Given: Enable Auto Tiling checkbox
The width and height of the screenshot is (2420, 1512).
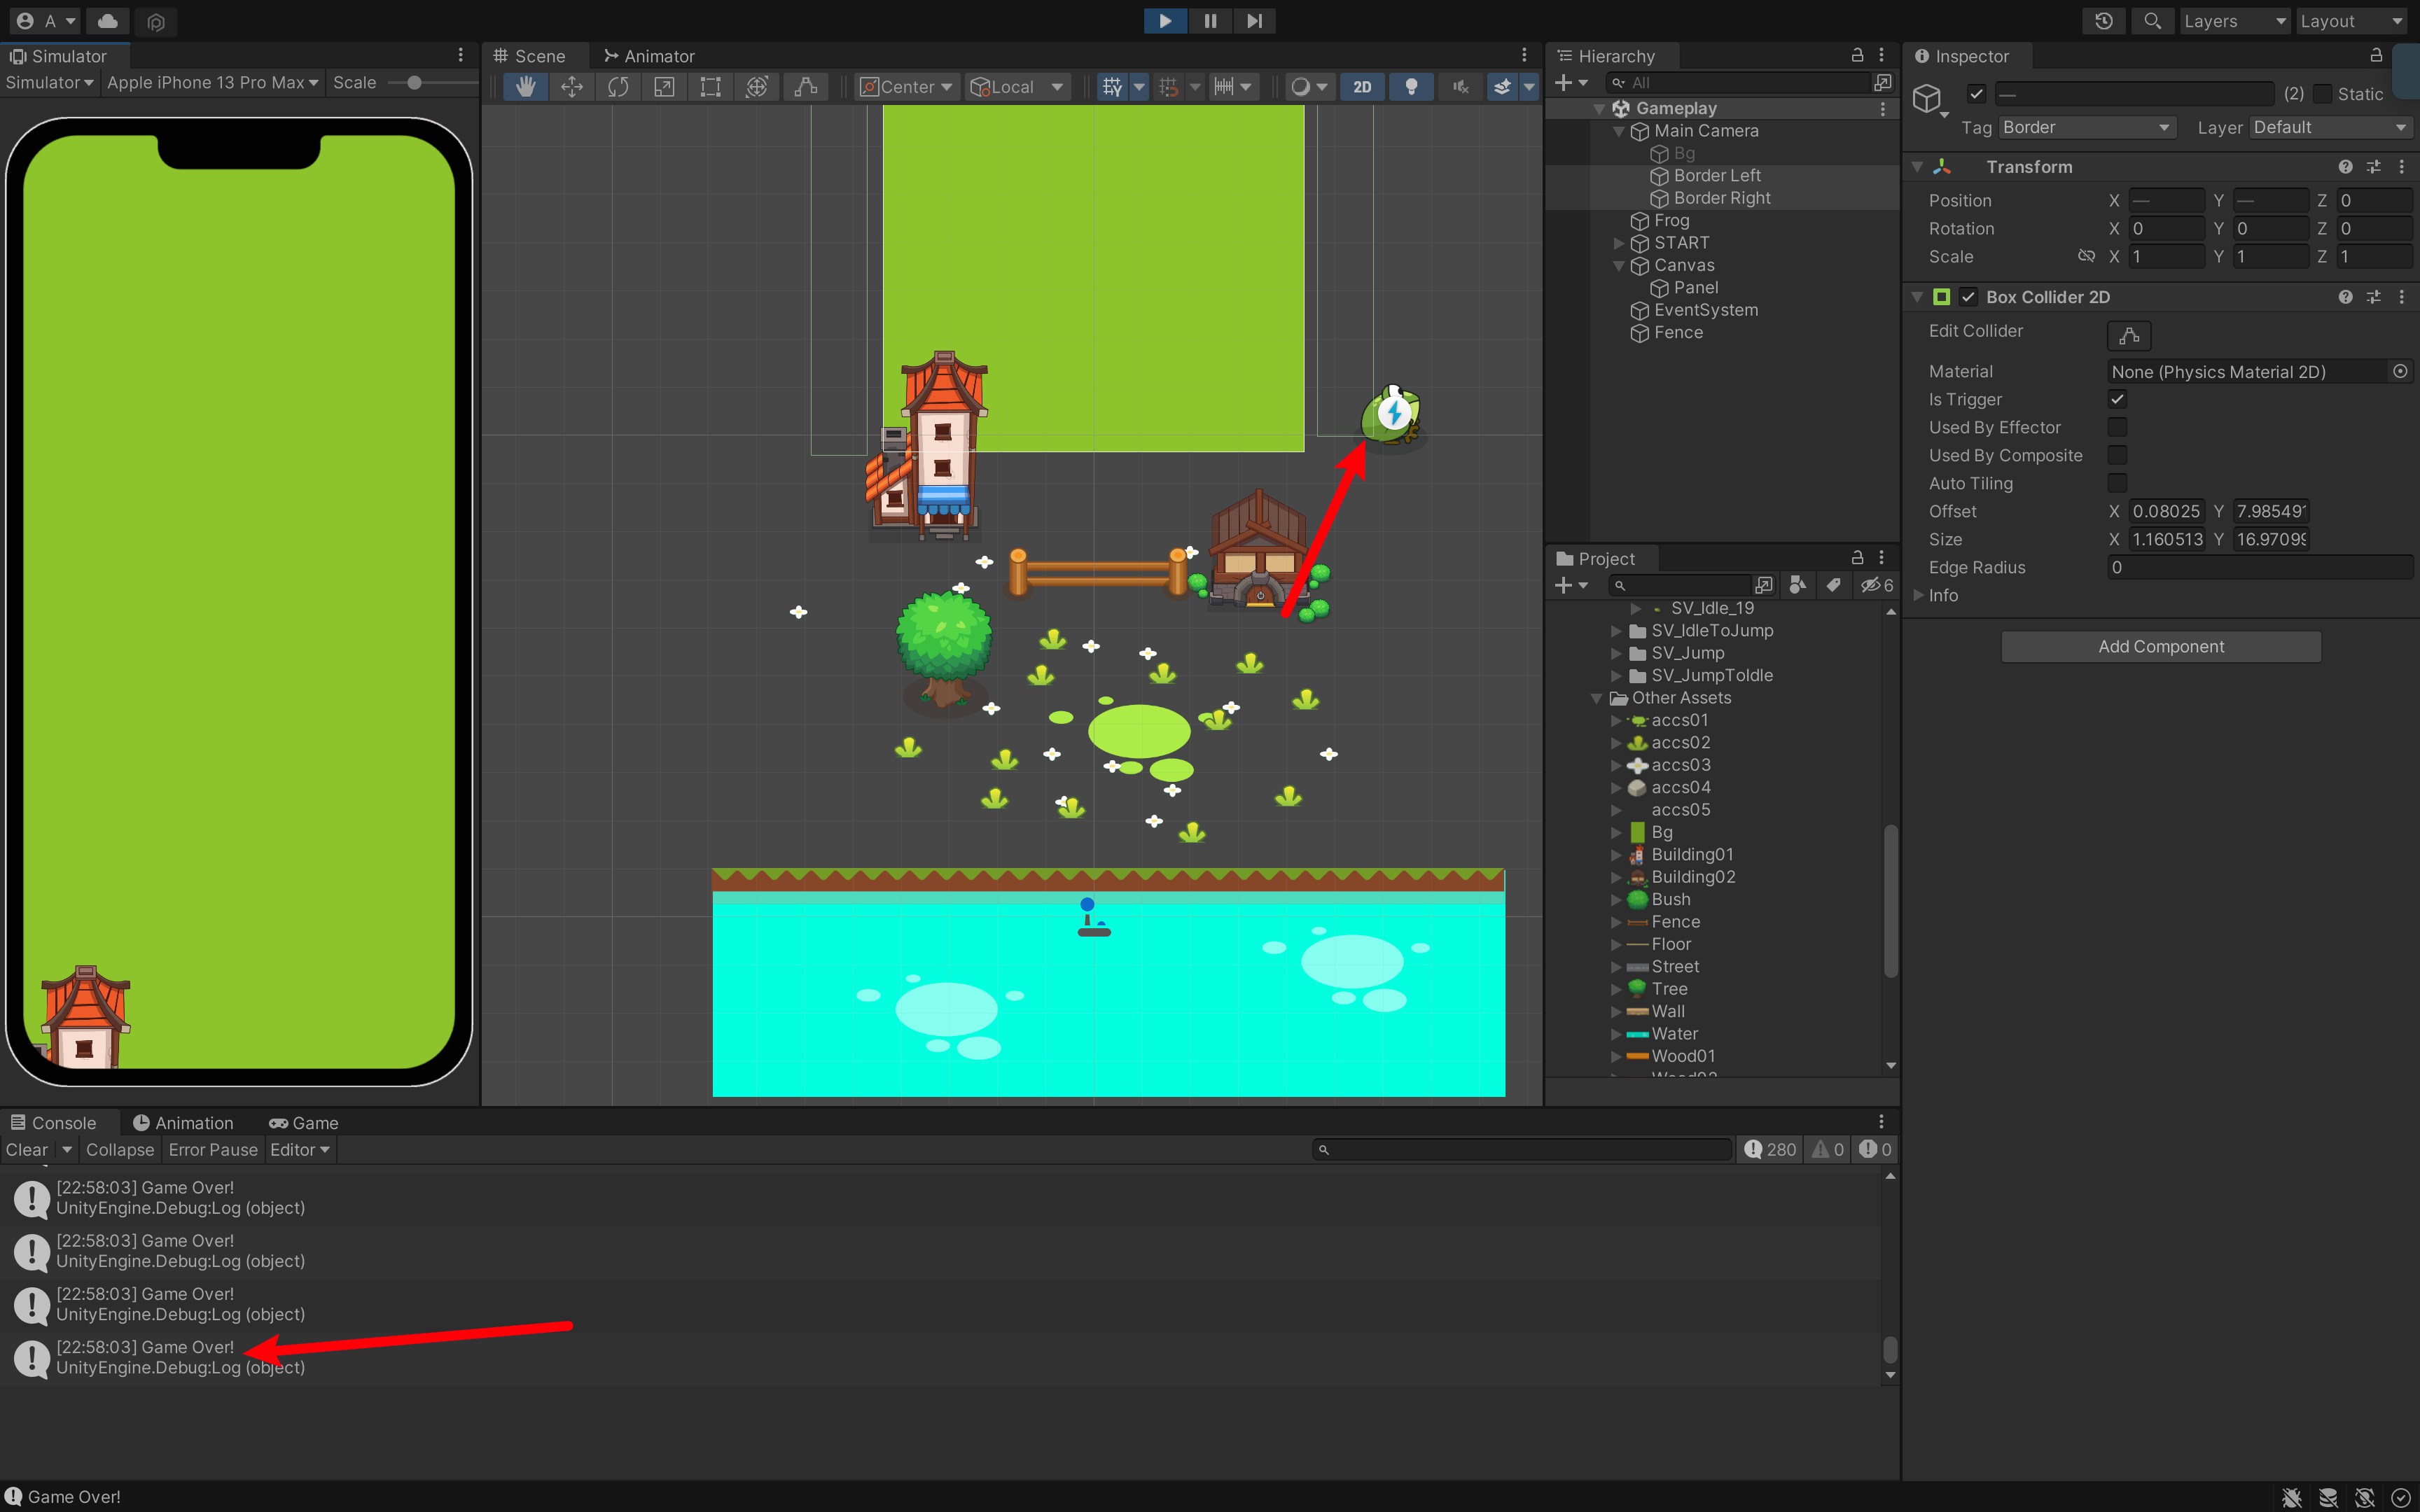Looking at the screenshot, I should pyautogui.click(x=2117, y=483).
